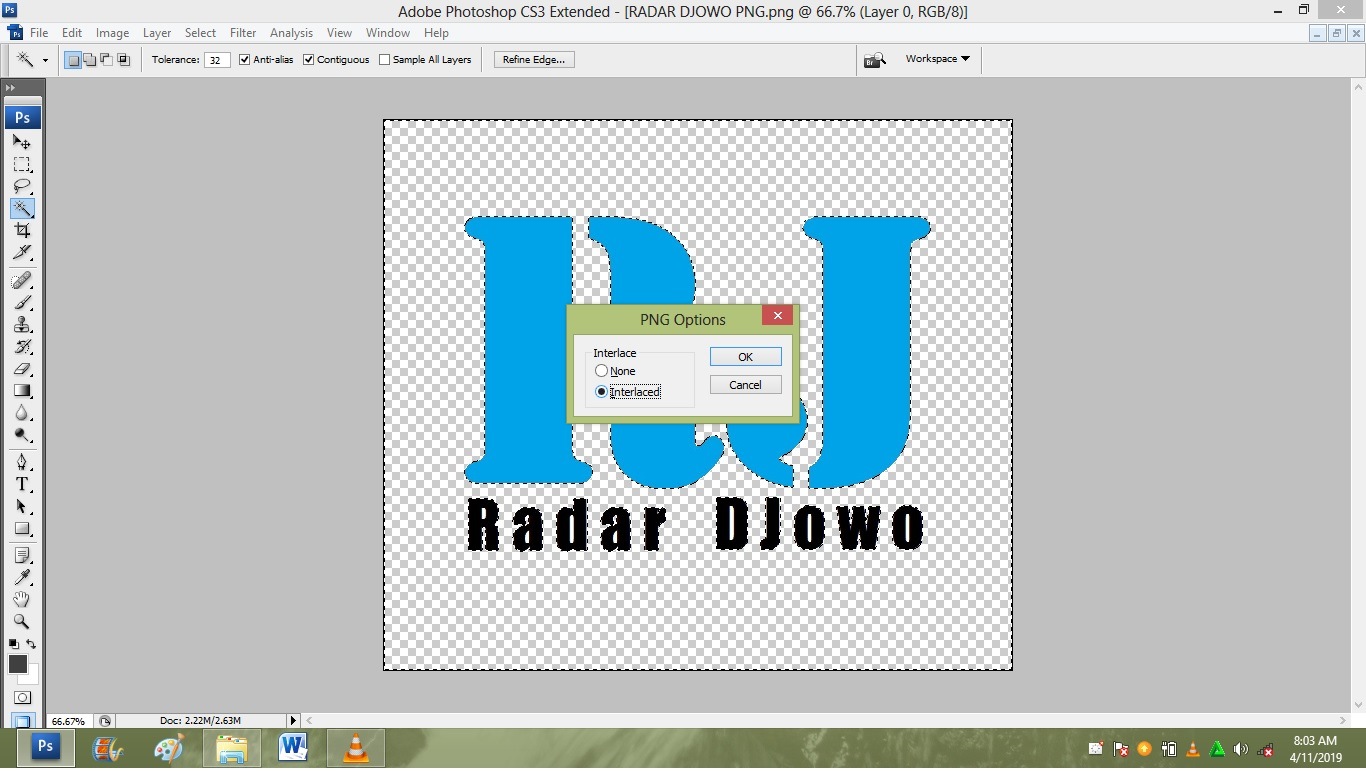Select the Move tool
Viewport: 1366px width, 771px height.
22,142
